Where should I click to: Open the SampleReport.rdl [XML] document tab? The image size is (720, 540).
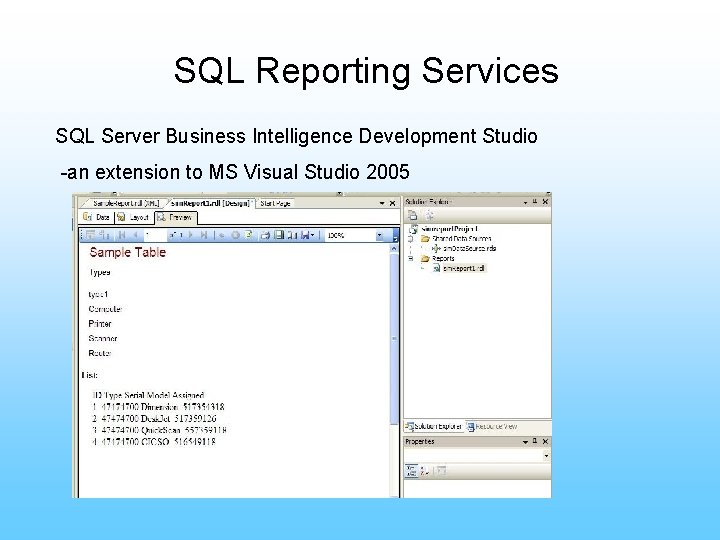pyautogui.click(x=125, y=203)
